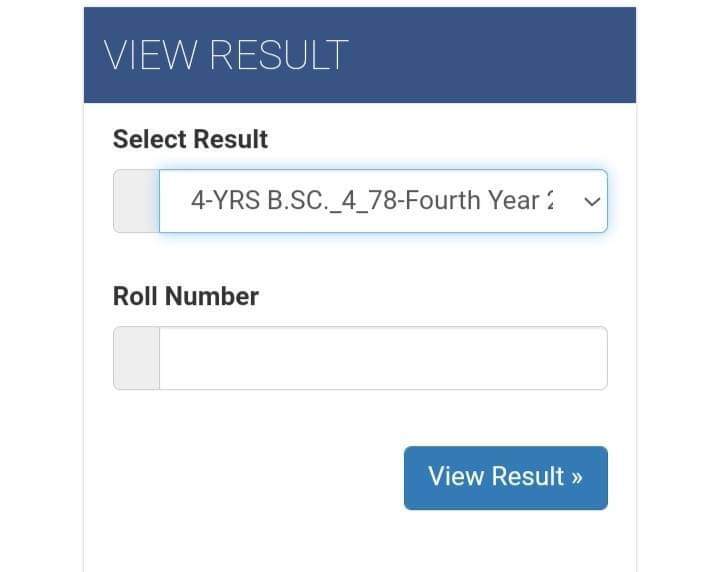Click the gray addon box beside result dropdown

[x=136, y=201]
